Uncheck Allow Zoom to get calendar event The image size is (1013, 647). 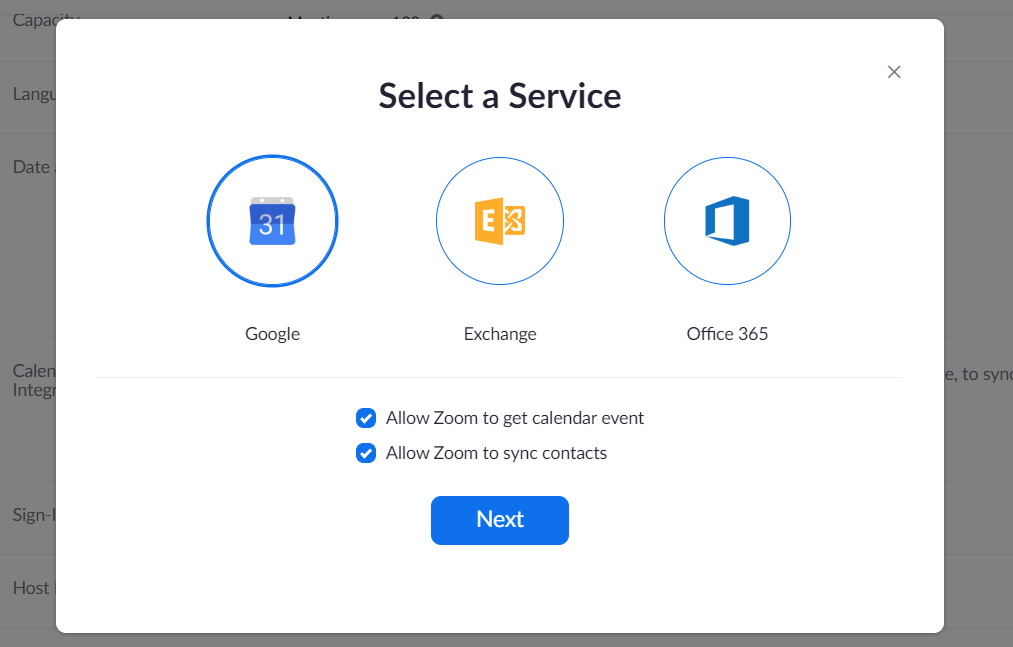[x=366, y=418]
